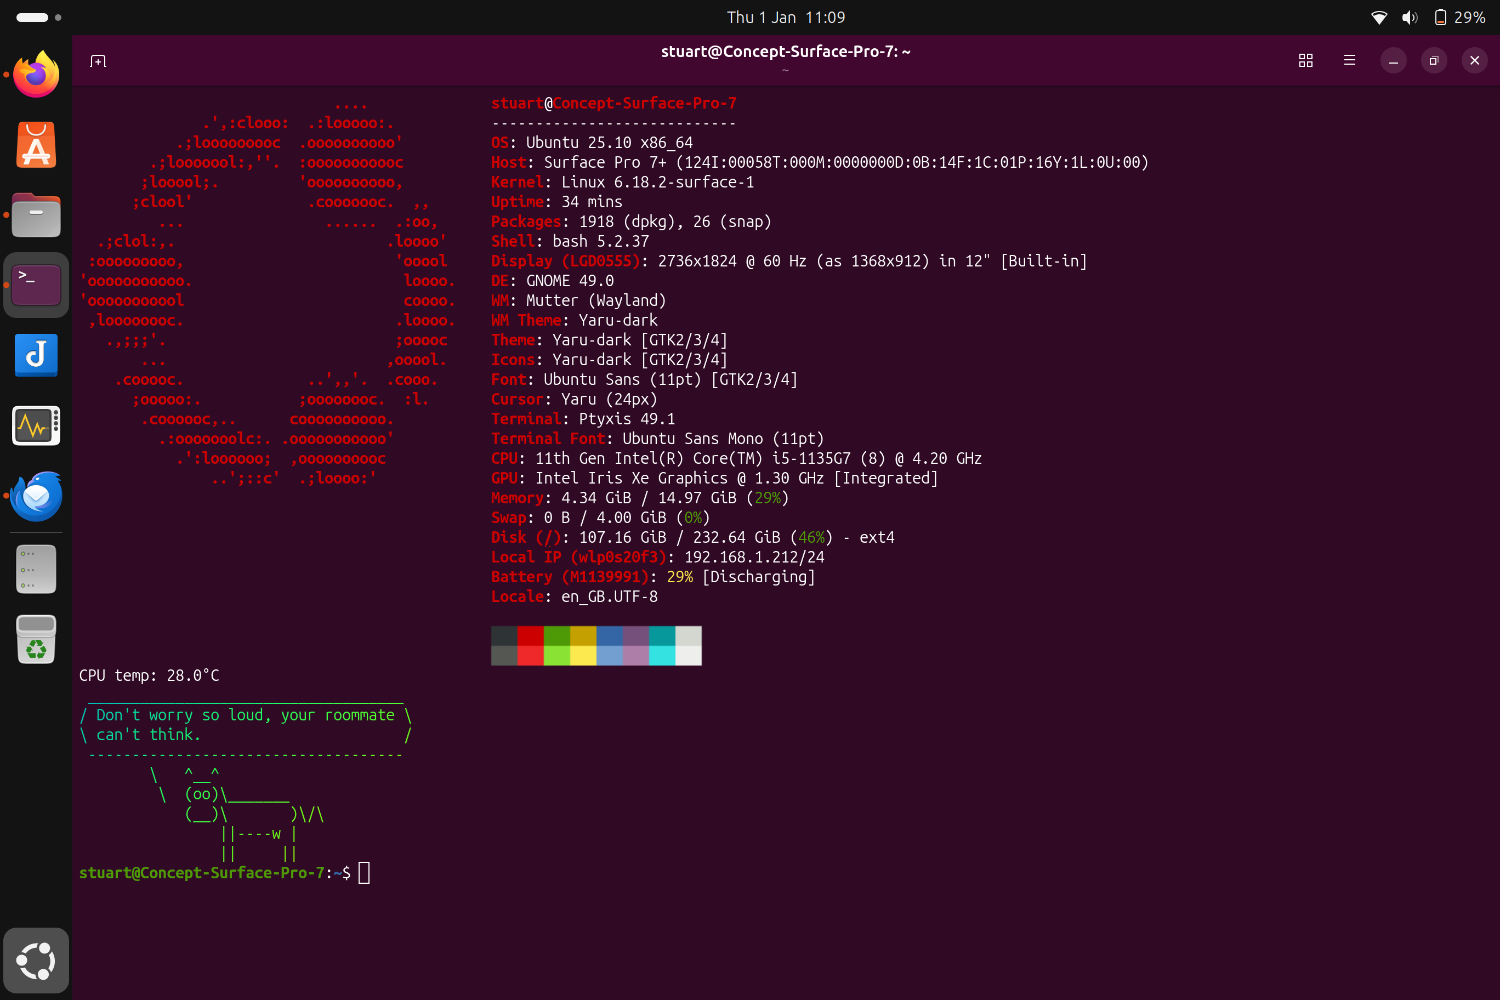Show the Ptyxis tab overview grid
This screenshot has width=1500, height=1000.
click(1305, 60)
